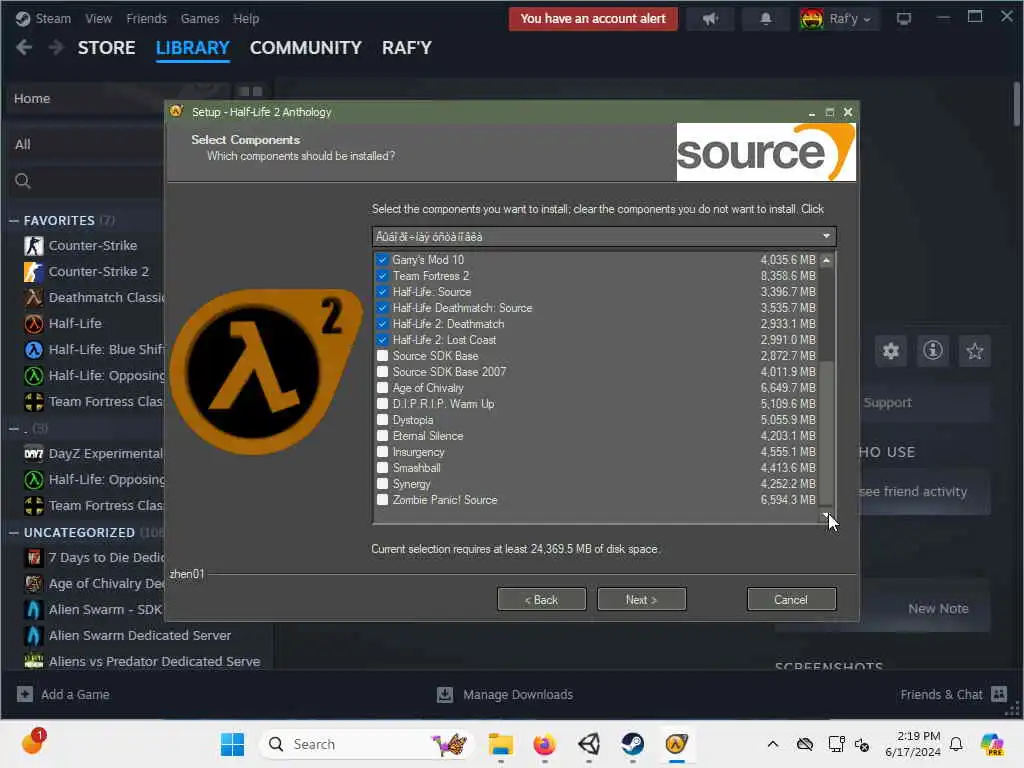The width and height of the screenshot is (1024, 768).
Task: Open the View menu
Action: 99,18
